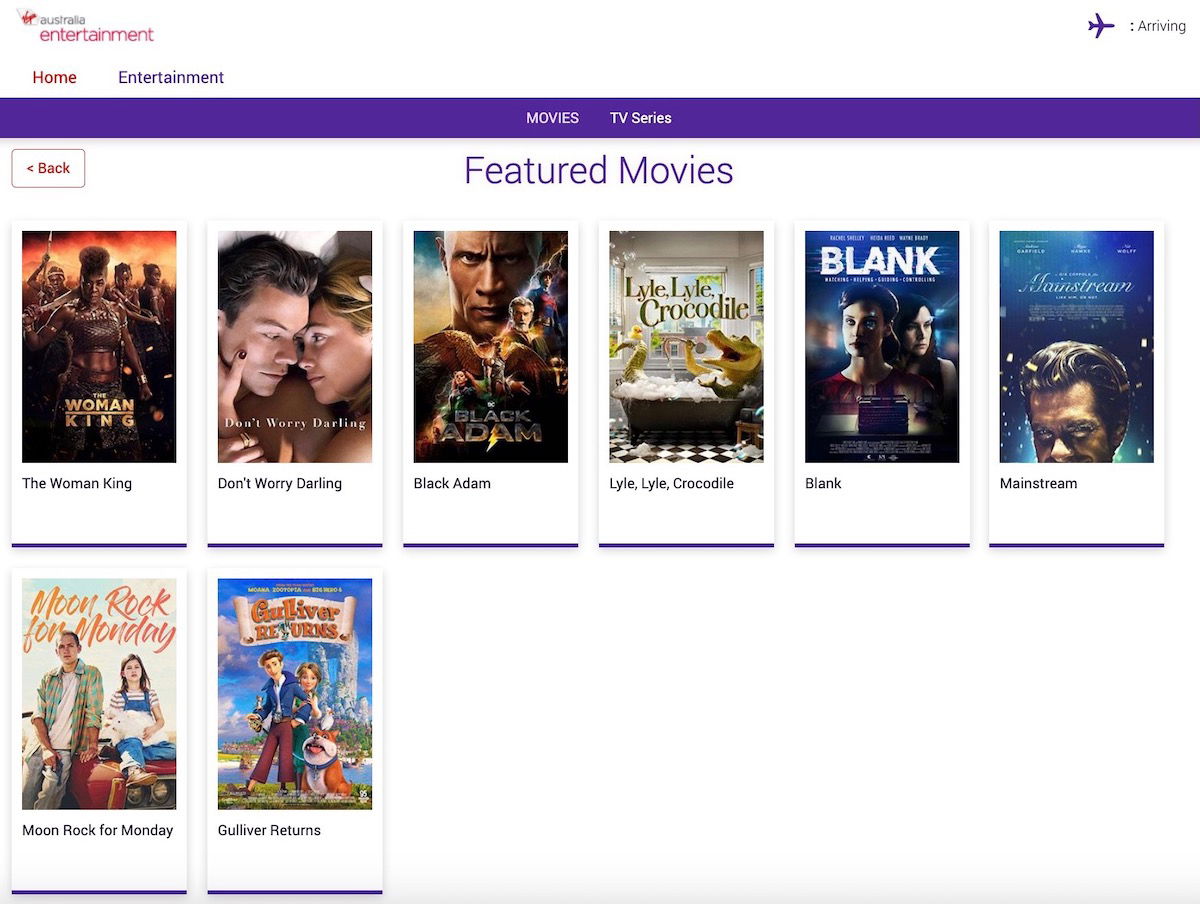Click the Virgin Australia entertainment logo
Image resolution: width=1200 pixels, height=904 pixels.
click(86, 26)
